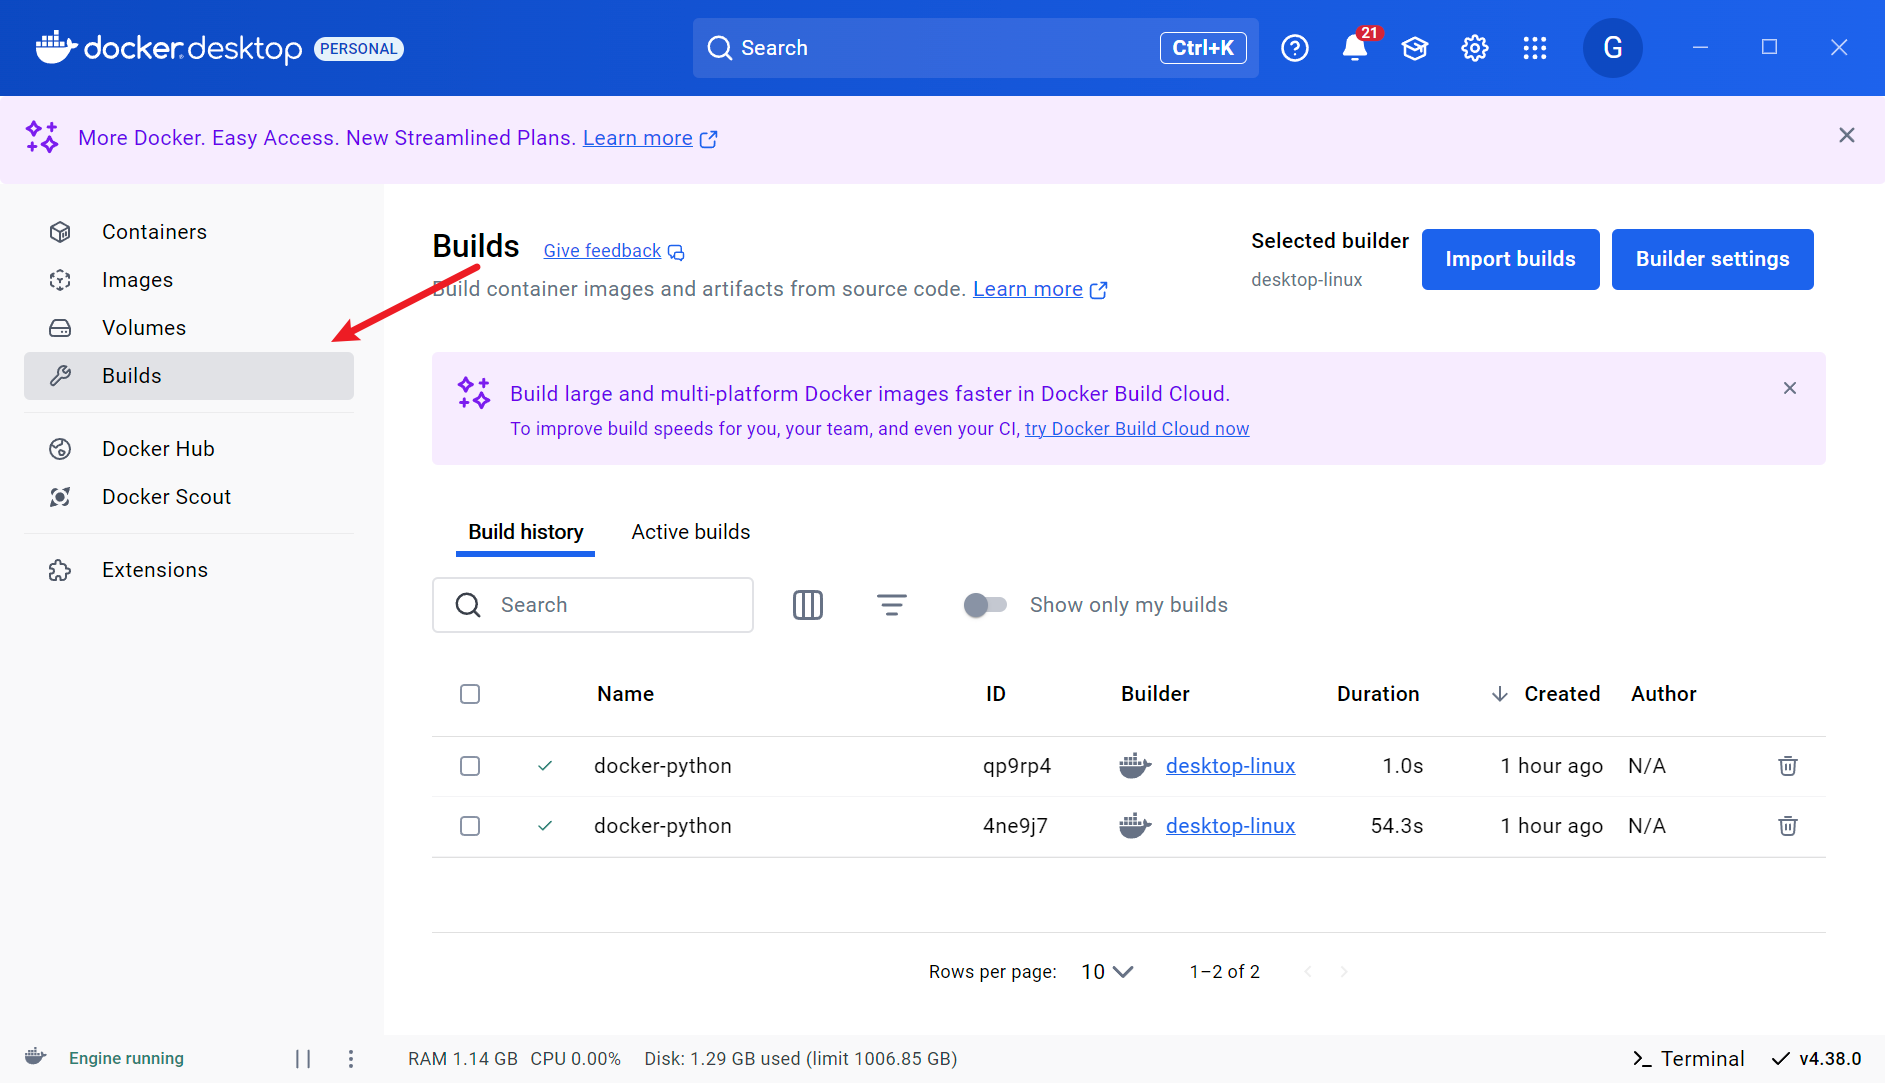Viewport: 1885px width, 1083px height.
Task: Open the Learning center graduation cap icon
Action: click(1415, 48)
